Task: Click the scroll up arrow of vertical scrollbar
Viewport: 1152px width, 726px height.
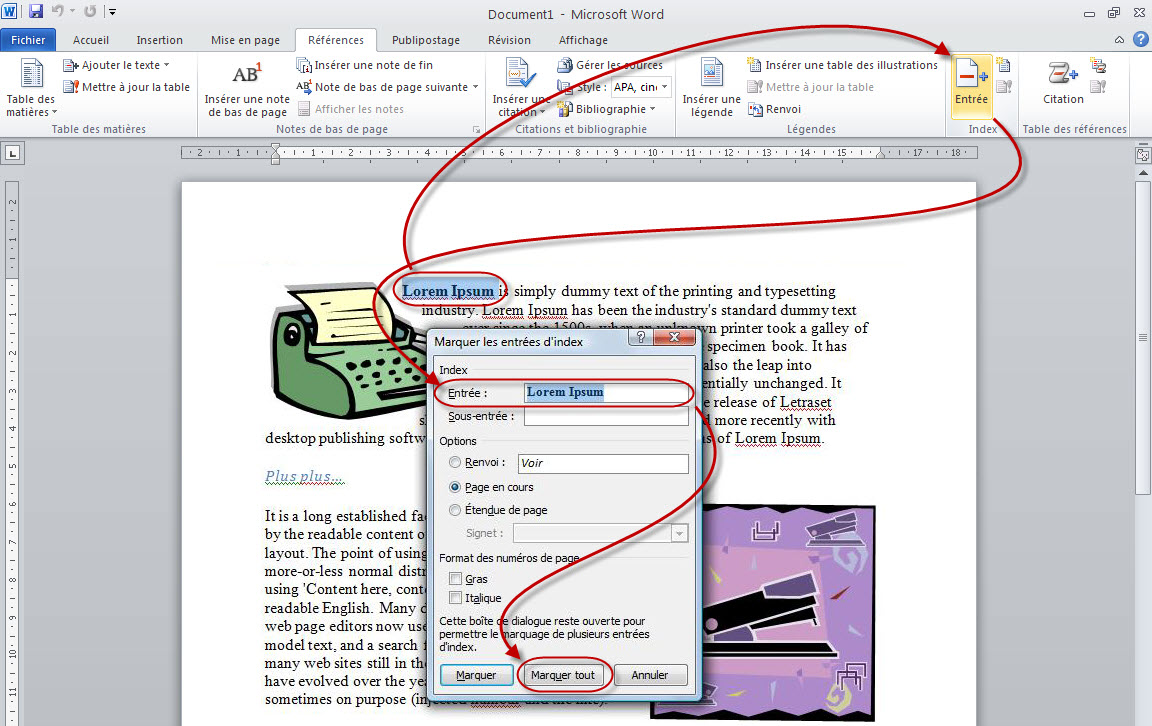Action: [x=1142, y=172]
